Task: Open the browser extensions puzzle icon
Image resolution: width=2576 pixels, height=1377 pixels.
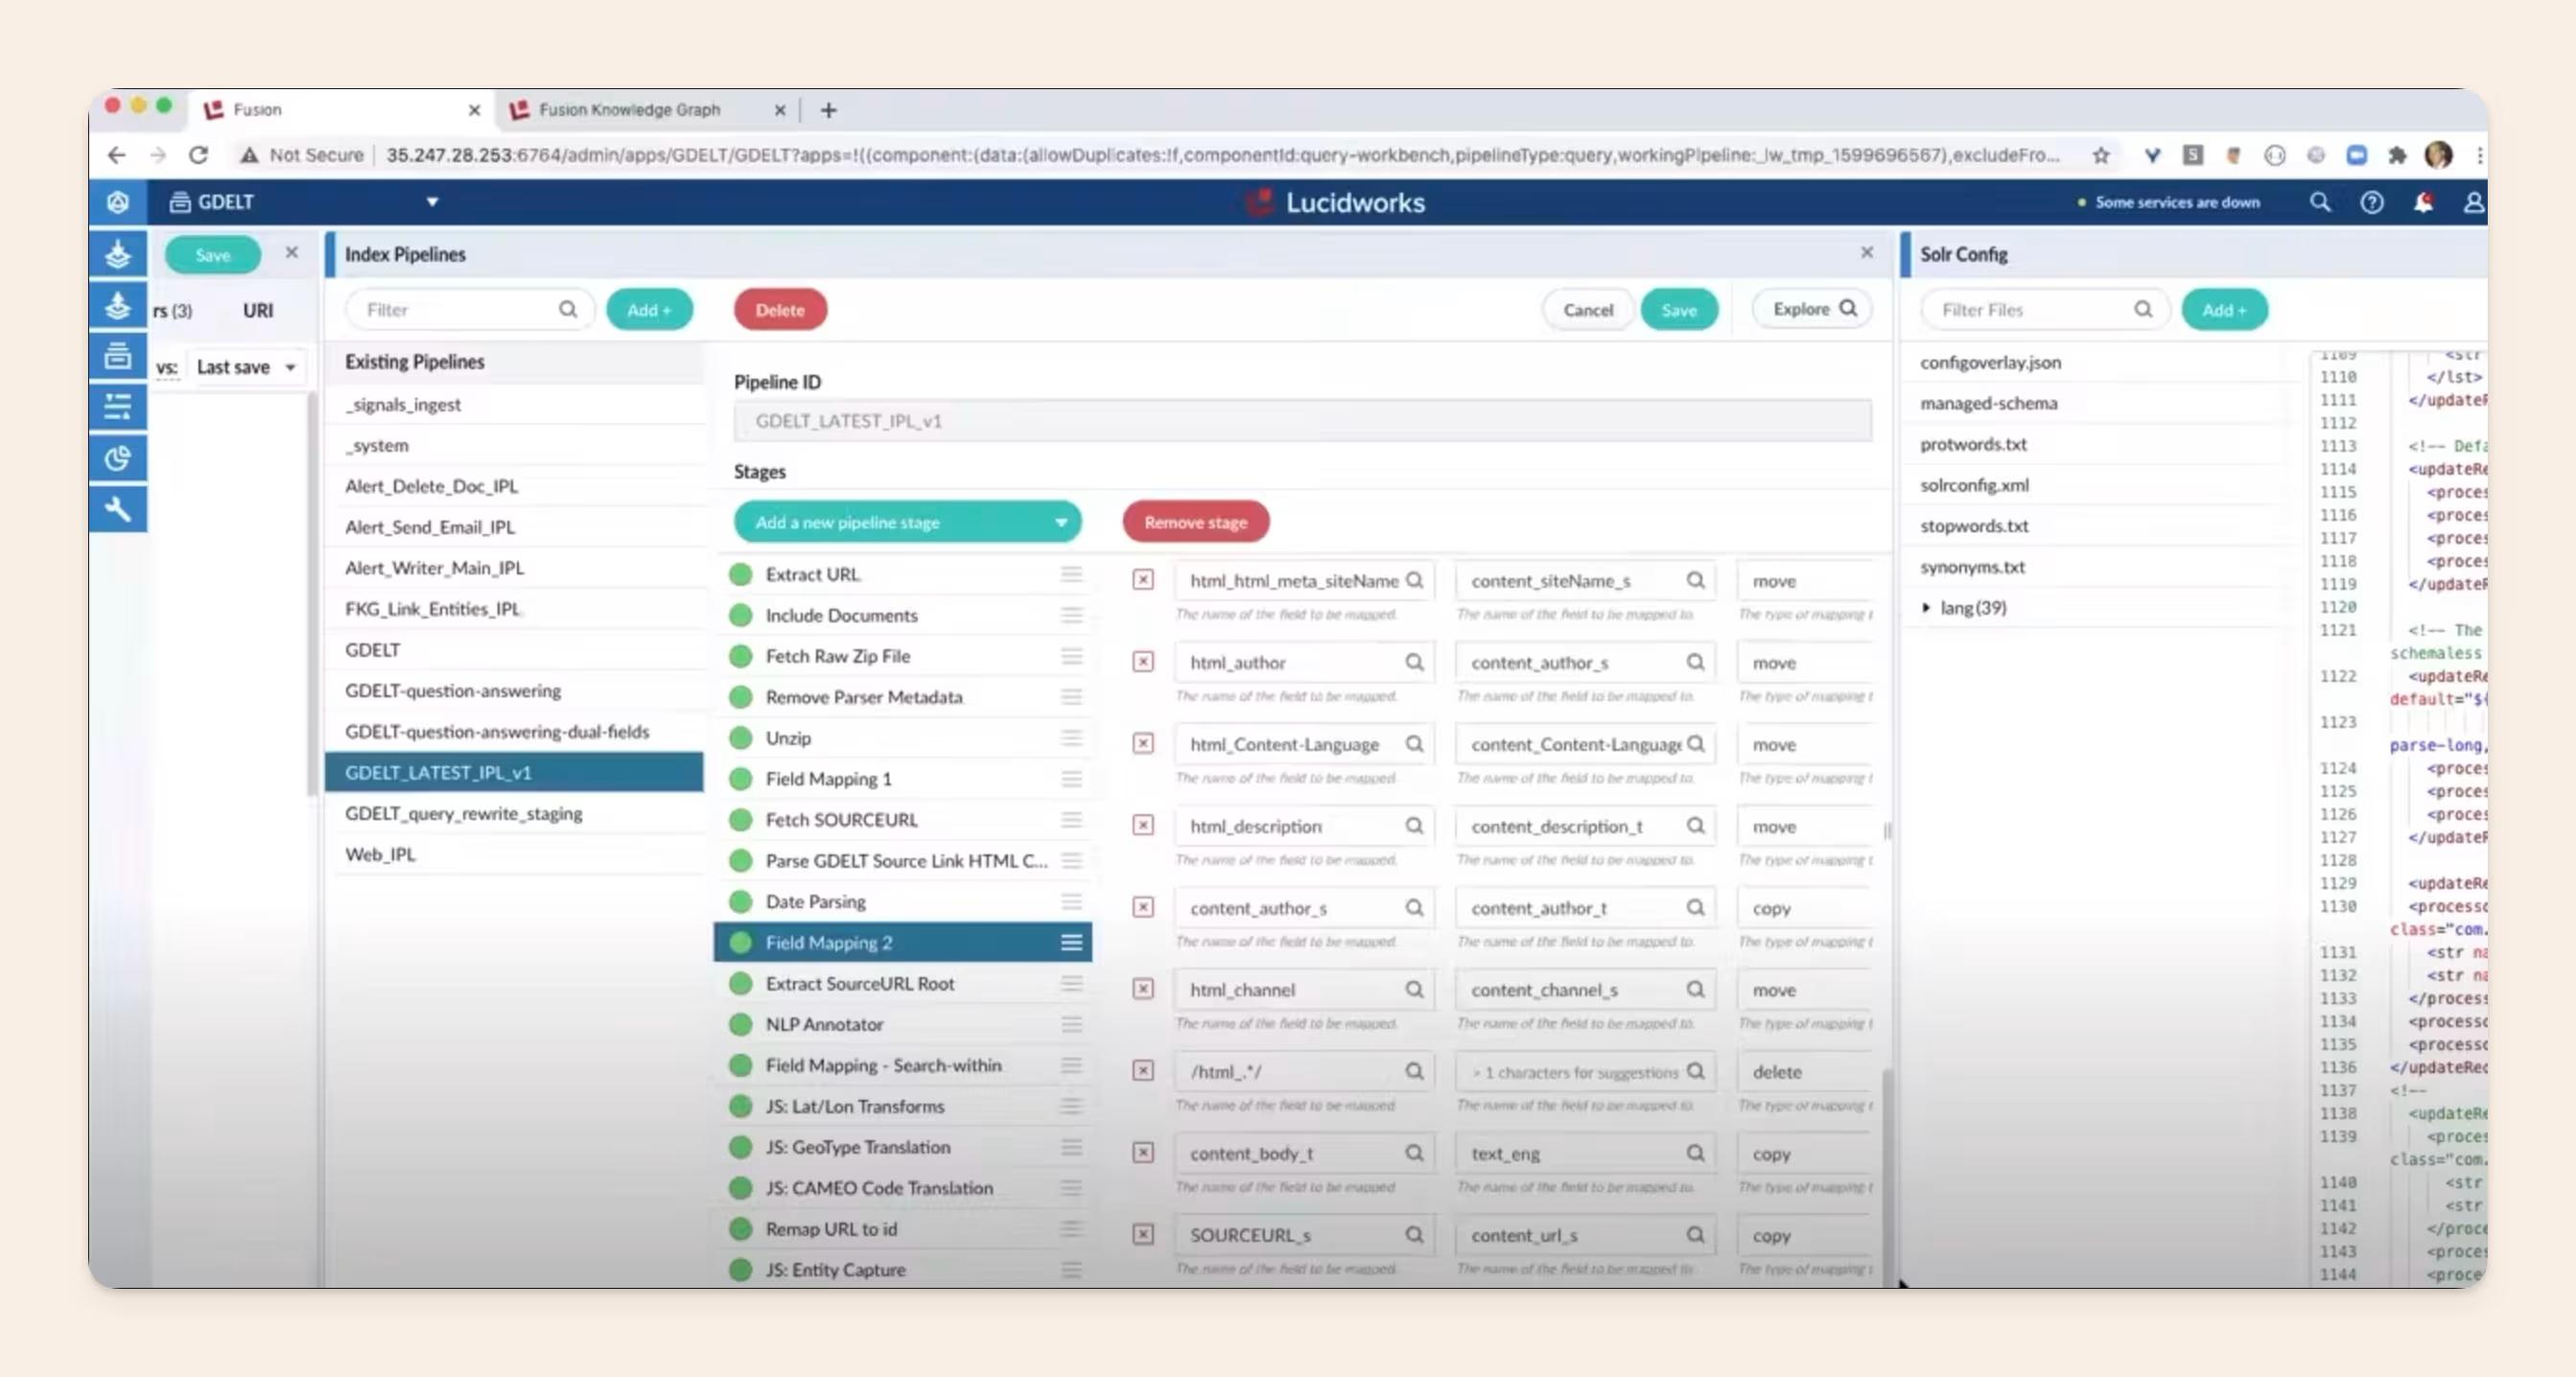Action: (x=2397, y=155)
